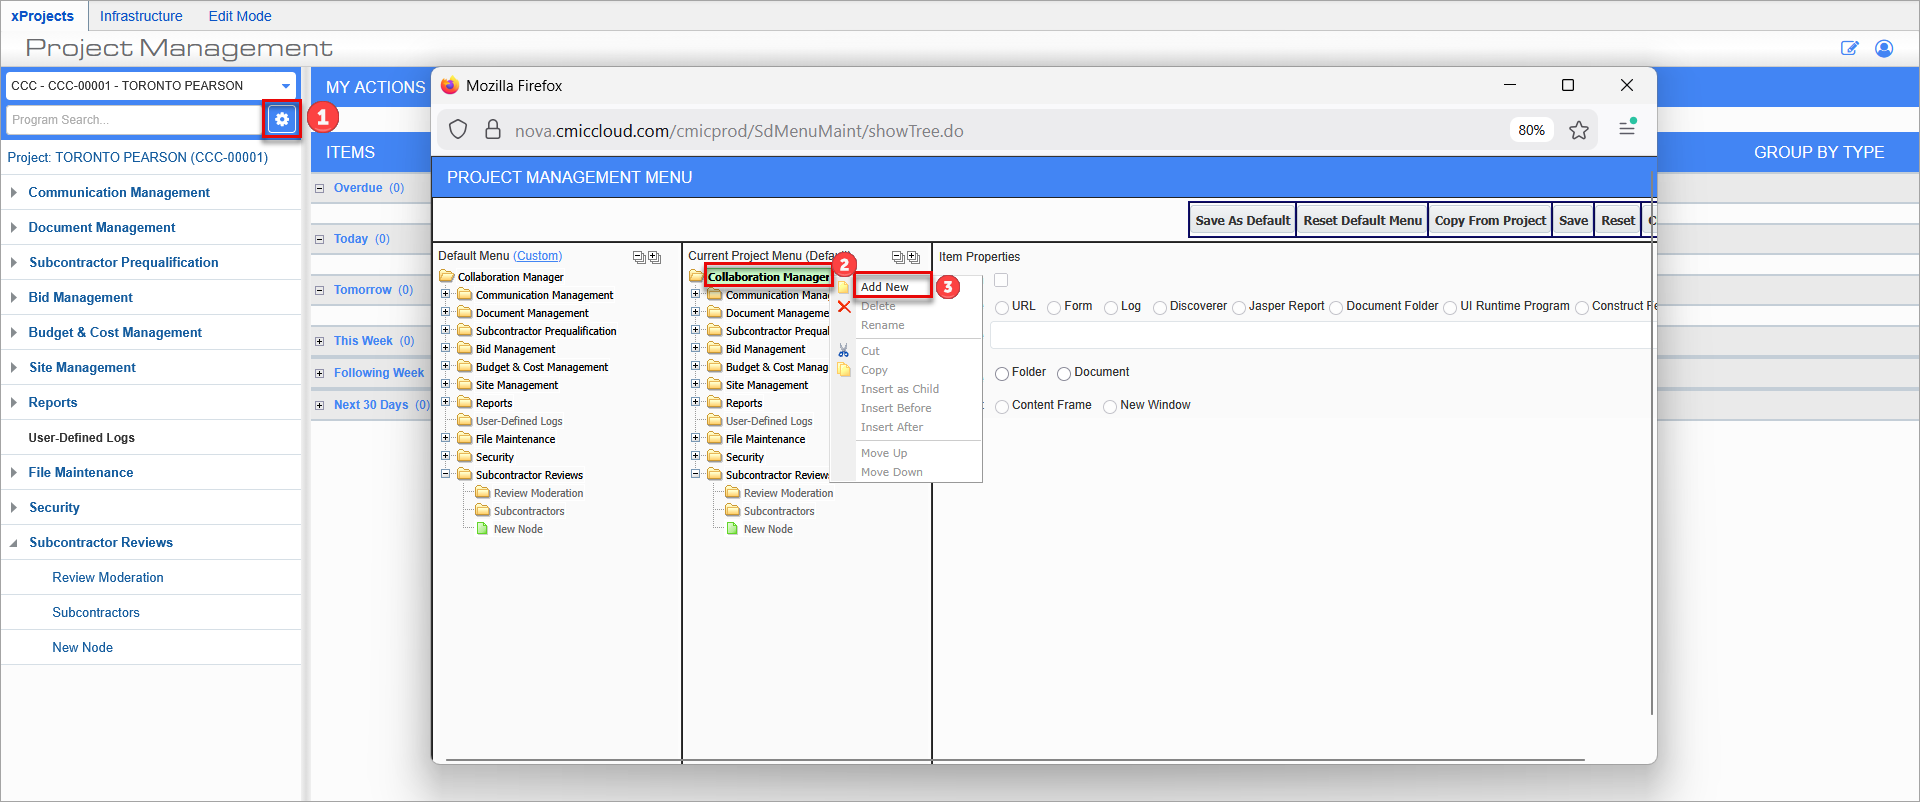Open the gear settings icon beside Program Search
Image resolution: width=1920 pixels, height=802 pixels.
[282, 119]
